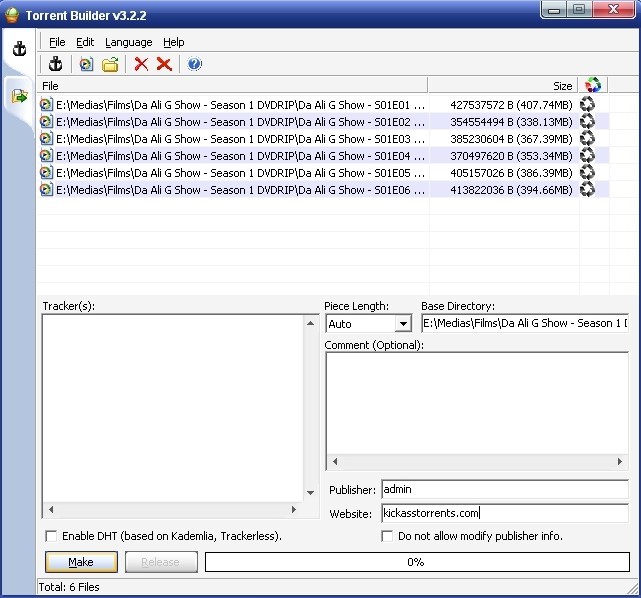Viewport: 641px width, 598px height.
Task: Check Do not allow modify publisher info
Action: tap(387, 536)
